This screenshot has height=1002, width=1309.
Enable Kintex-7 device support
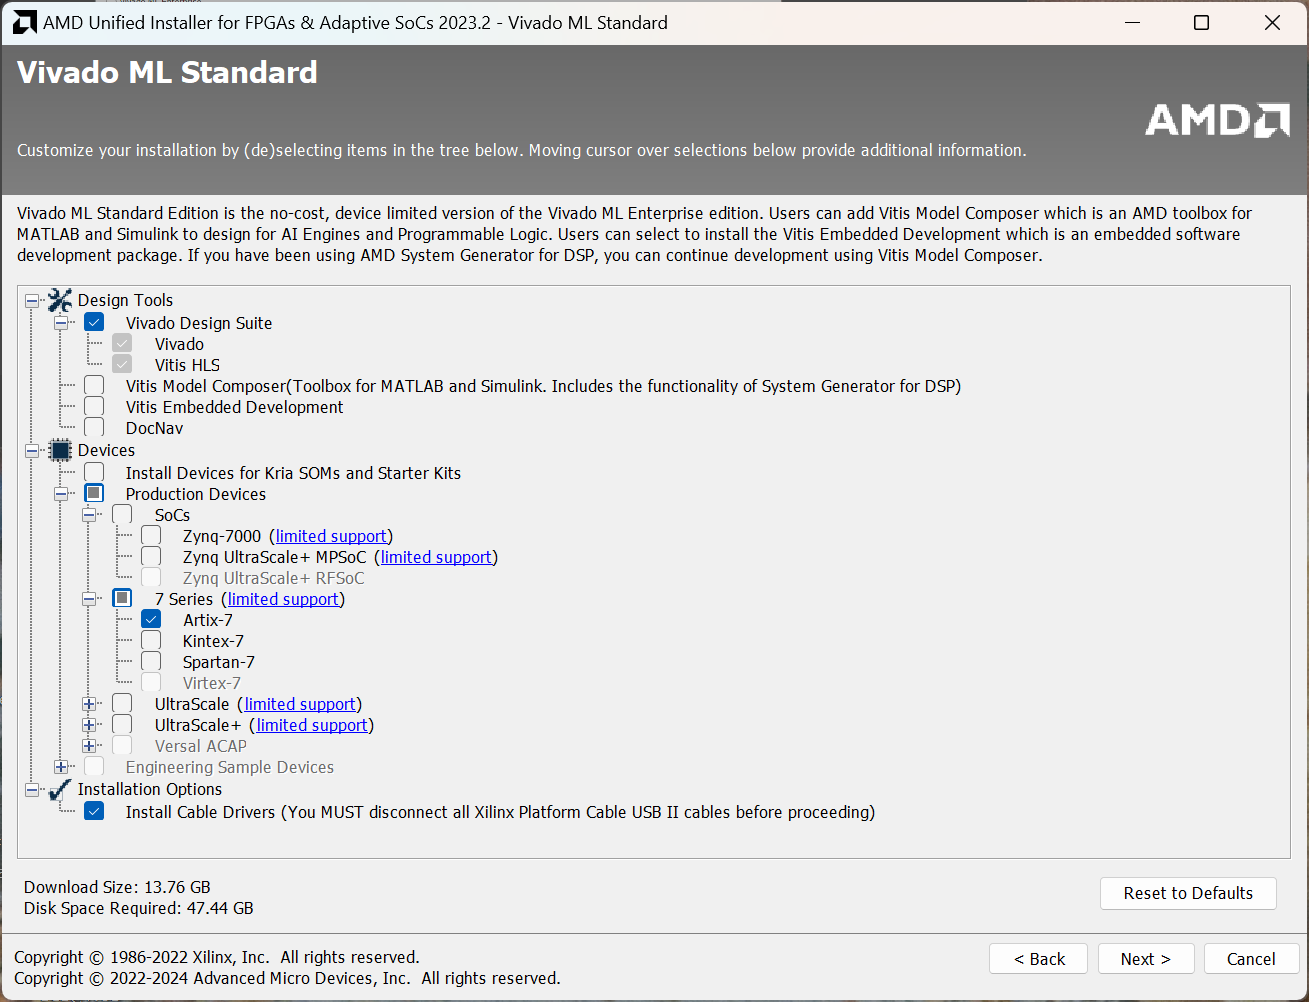pos(151,641)
